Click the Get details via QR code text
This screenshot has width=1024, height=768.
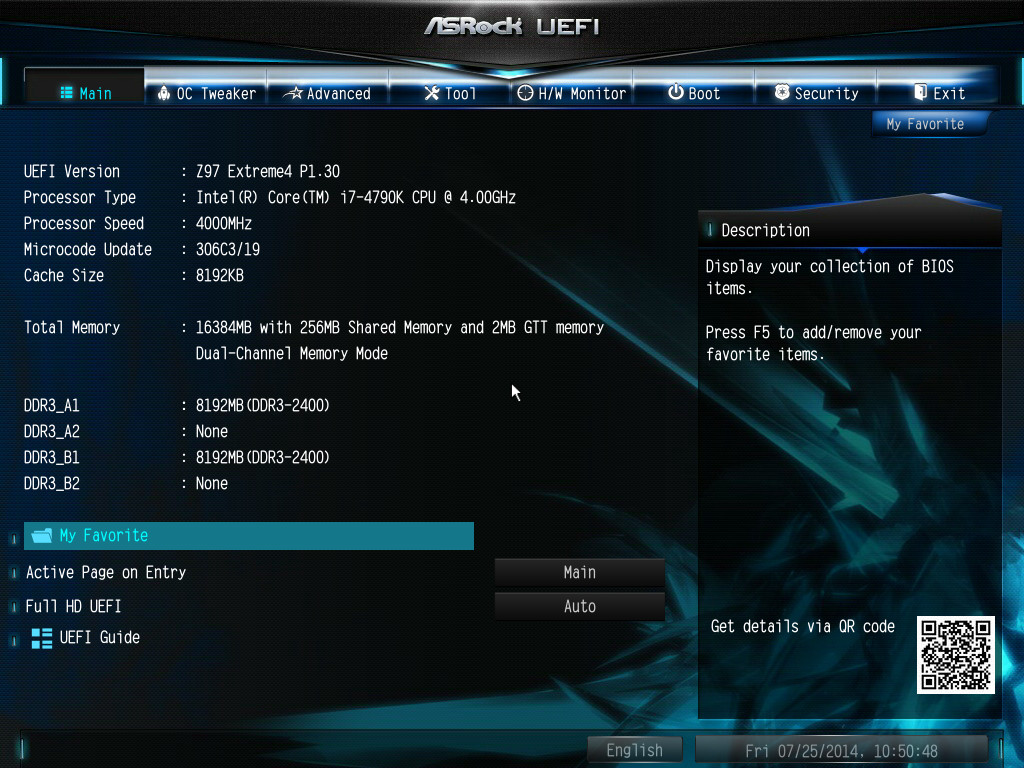pyautogui.click(x=803, y=627)
